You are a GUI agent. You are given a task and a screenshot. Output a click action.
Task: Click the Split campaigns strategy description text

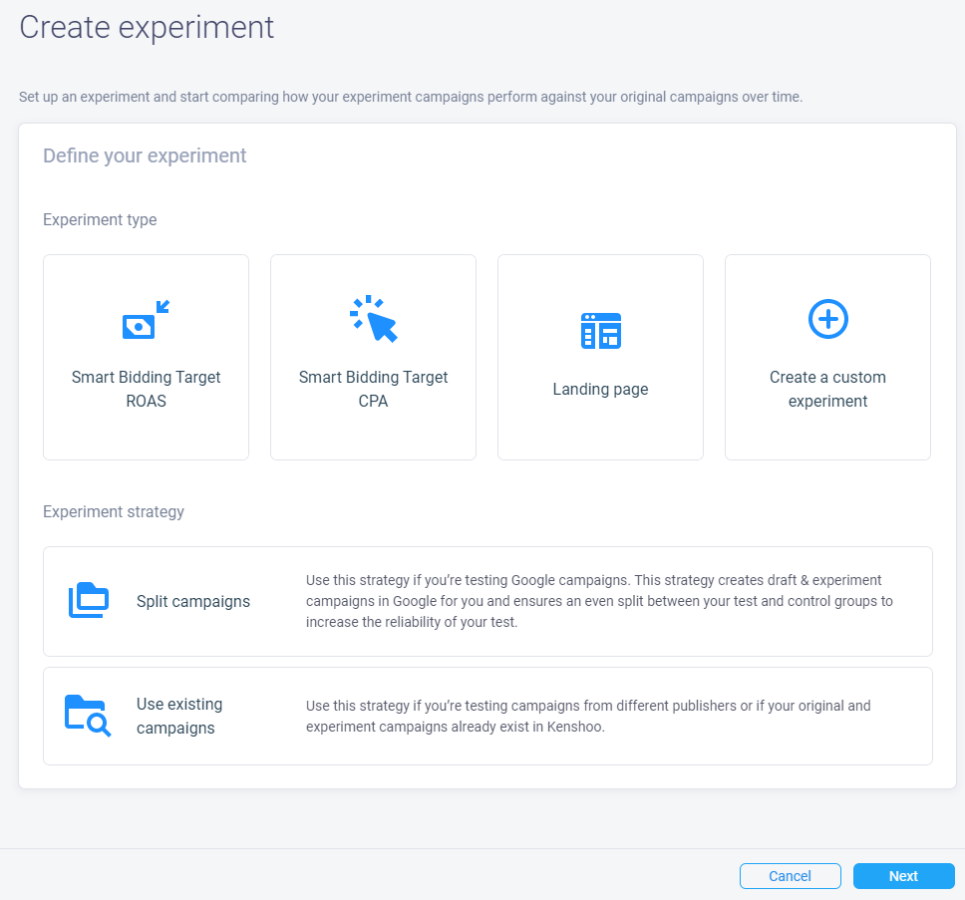coord(599,601)
